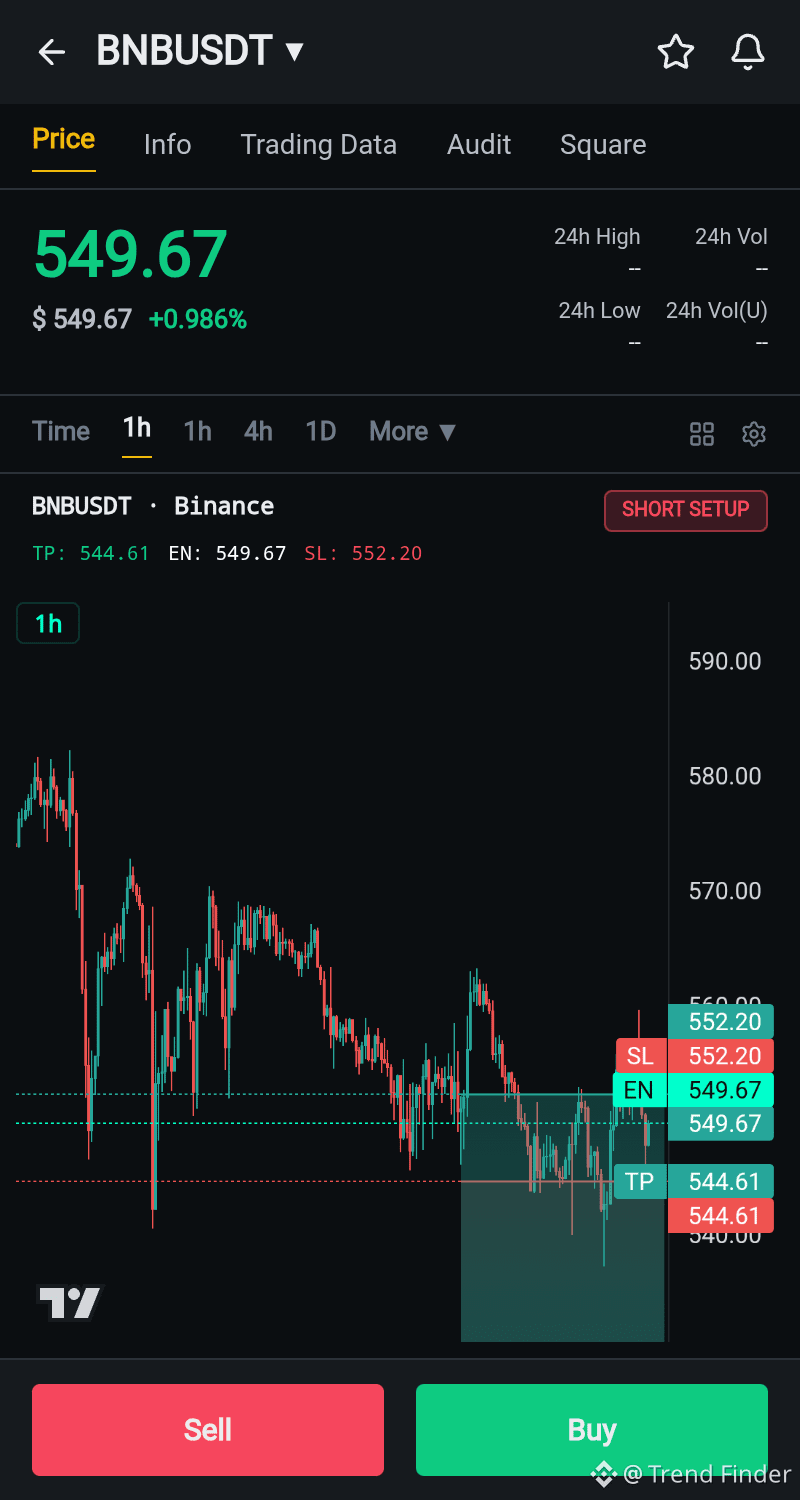This screenshot has height=1500, width=800.
Task: Tap the green Buy button
Action: (x=592, y=1430)
